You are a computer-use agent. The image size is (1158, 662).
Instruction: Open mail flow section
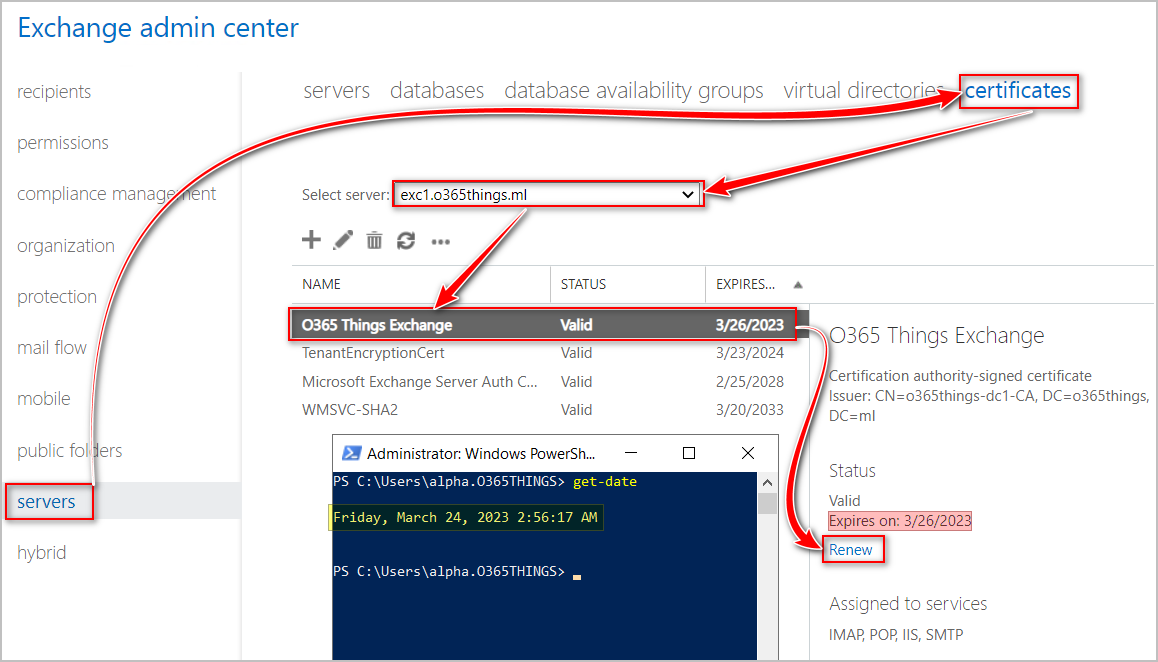pyautogui.click(x=52, y=347)
